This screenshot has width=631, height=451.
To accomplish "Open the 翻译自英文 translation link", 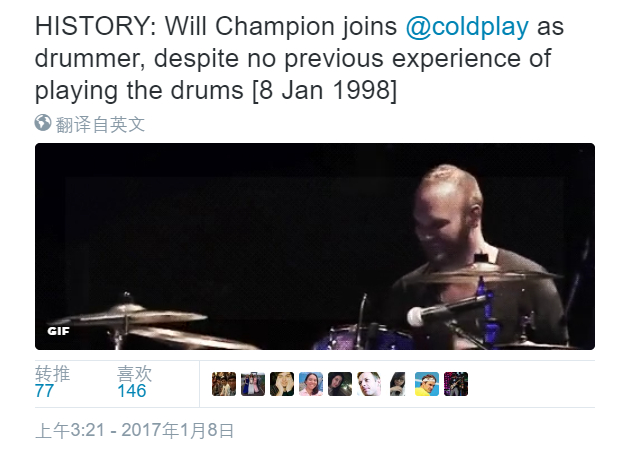I will click(x=100, y=124).
